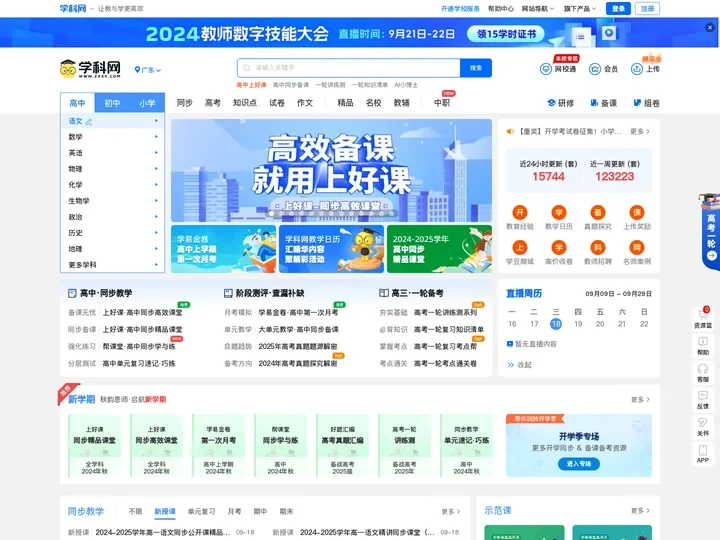Click the 名师案例 icon
Screen dimensions: 720x540
pyautogui.click(x=637, y=248)
